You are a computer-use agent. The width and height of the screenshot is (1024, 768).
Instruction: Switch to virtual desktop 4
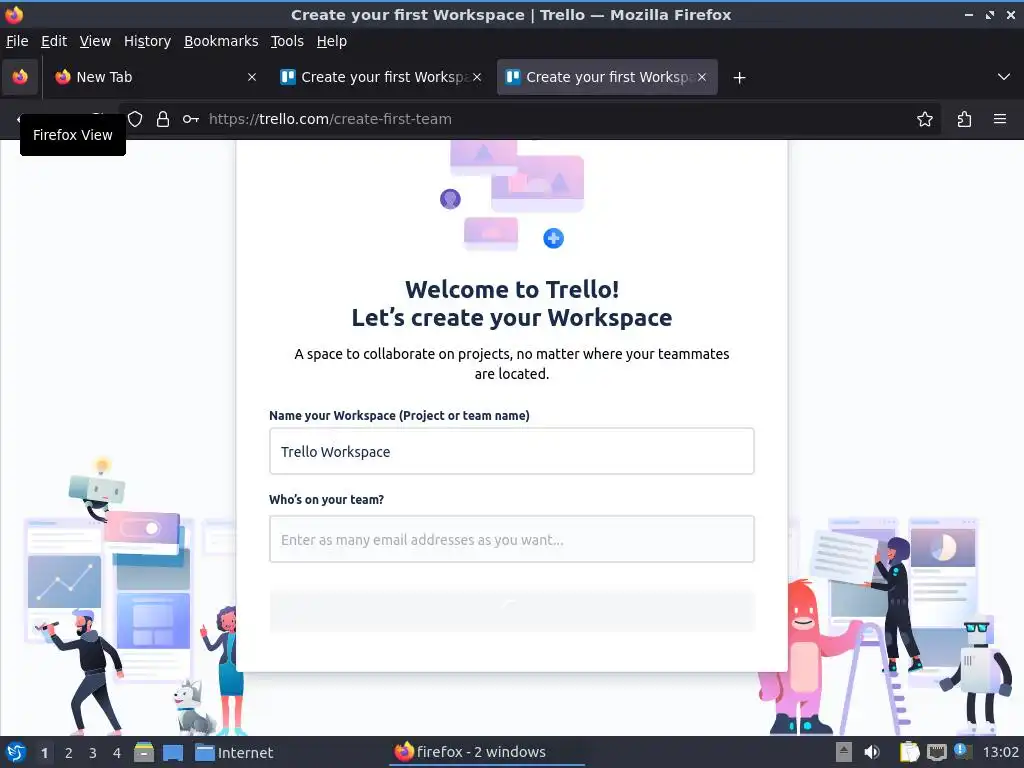pos(117,753)
